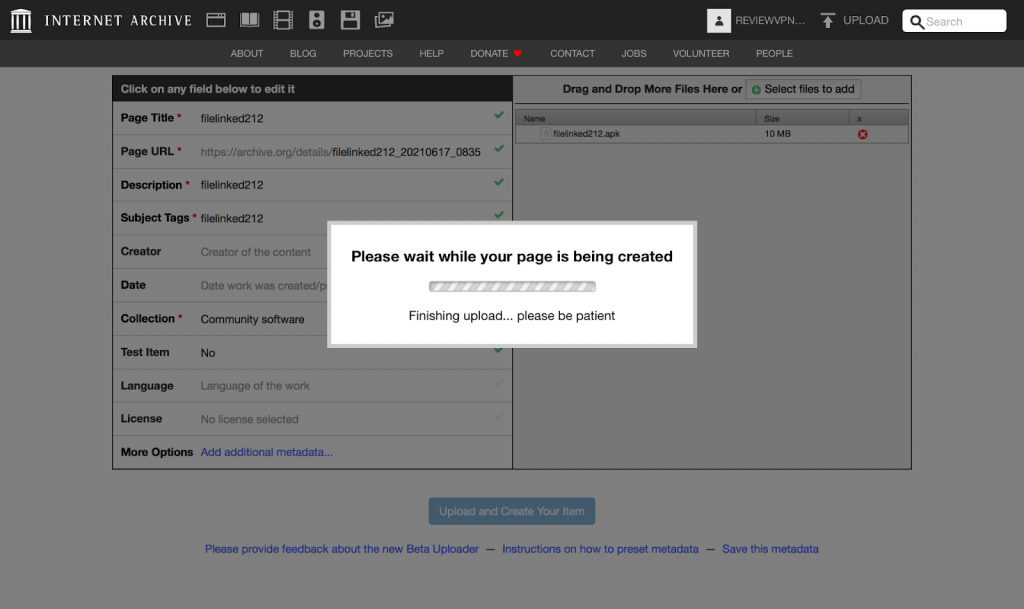Click the user avatar icon

pyautogui.click(x=718, y=21)
